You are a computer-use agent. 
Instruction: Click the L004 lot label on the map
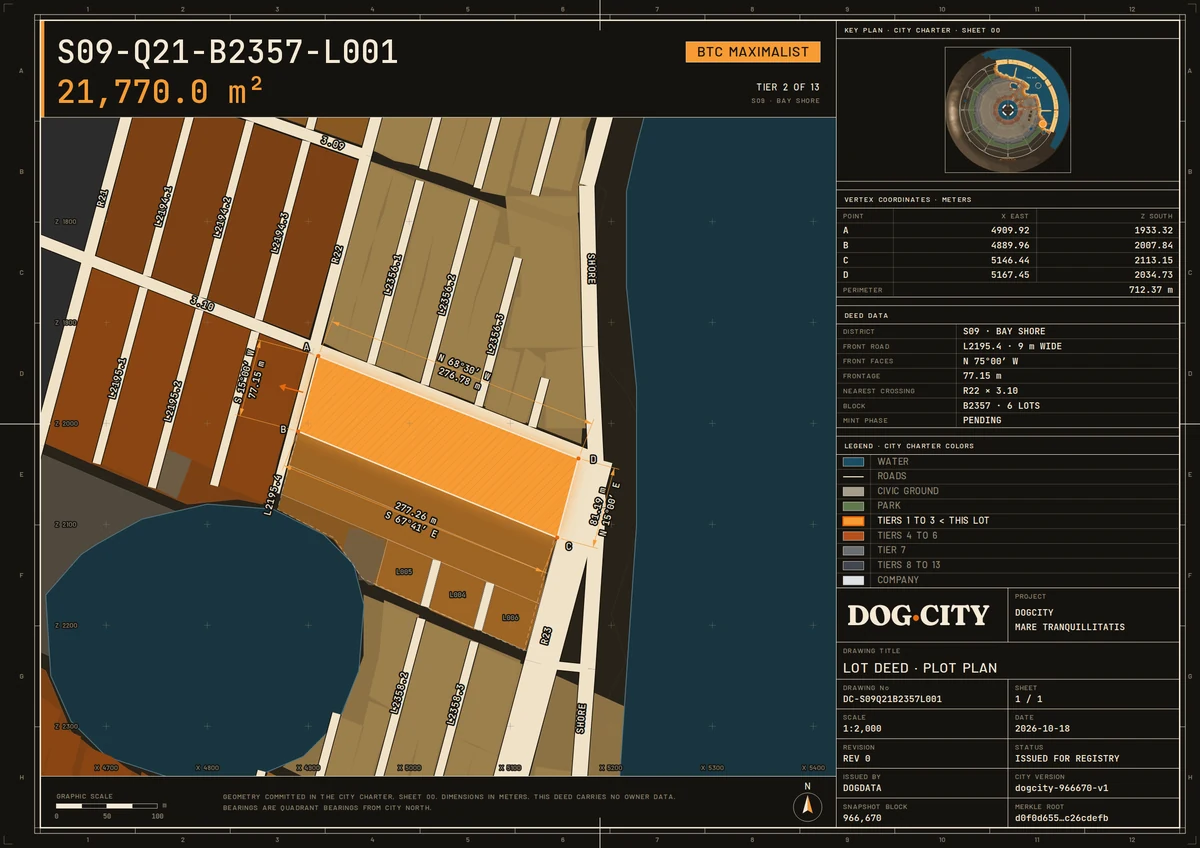tap(457, 594)
